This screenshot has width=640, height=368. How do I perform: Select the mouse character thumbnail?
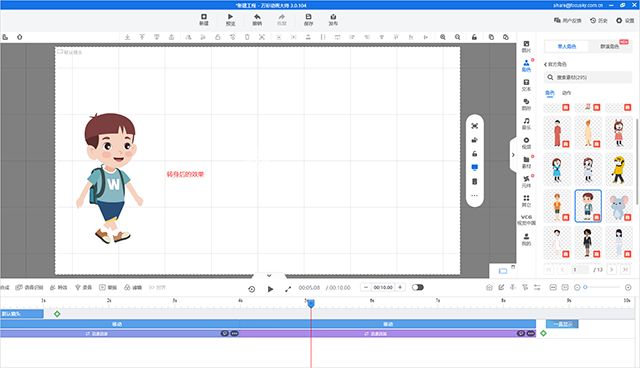point(619,206)
